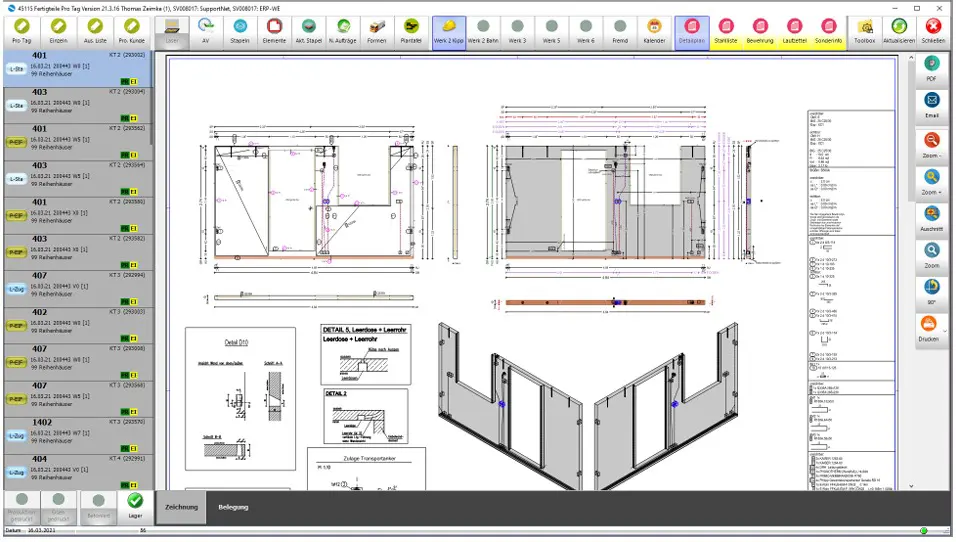Toggle the Werk 5 filter
This screenshot has height=542, width=956.
pyautogui.click(x=551, y=32)
